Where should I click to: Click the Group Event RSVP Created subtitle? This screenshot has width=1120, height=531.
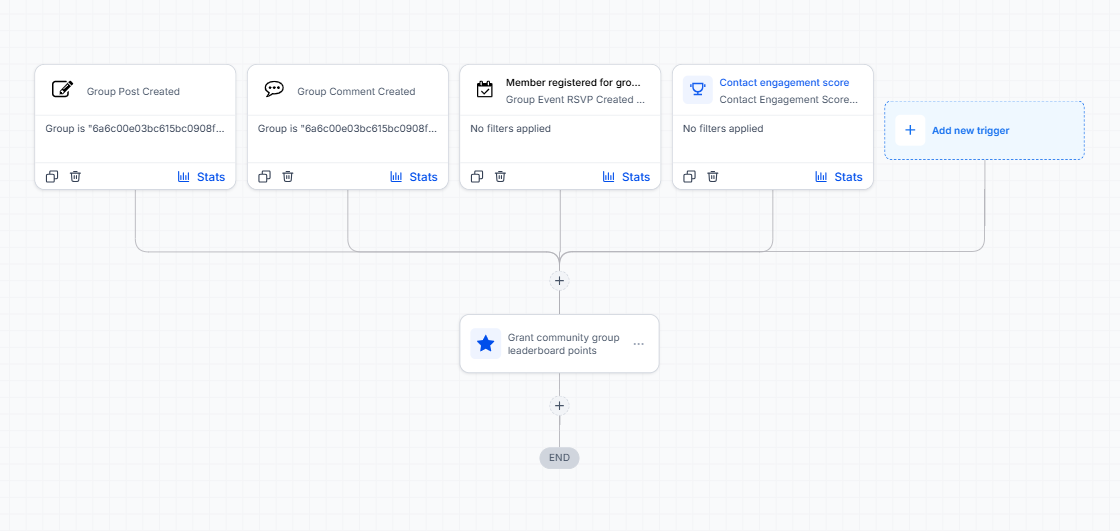coord(575,99)
